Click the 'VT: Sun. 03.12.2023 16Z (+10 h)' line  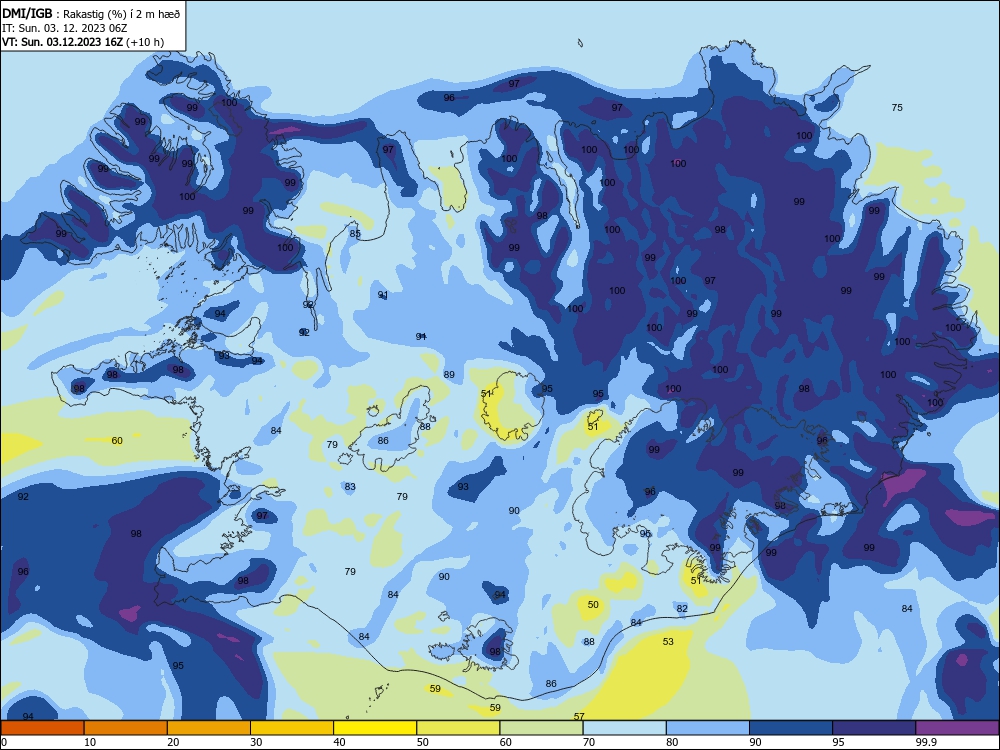[83, 42]
